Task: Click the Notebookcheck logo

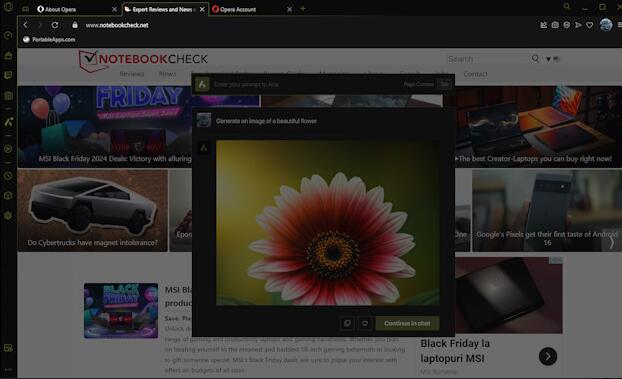Action: (143, 60)
